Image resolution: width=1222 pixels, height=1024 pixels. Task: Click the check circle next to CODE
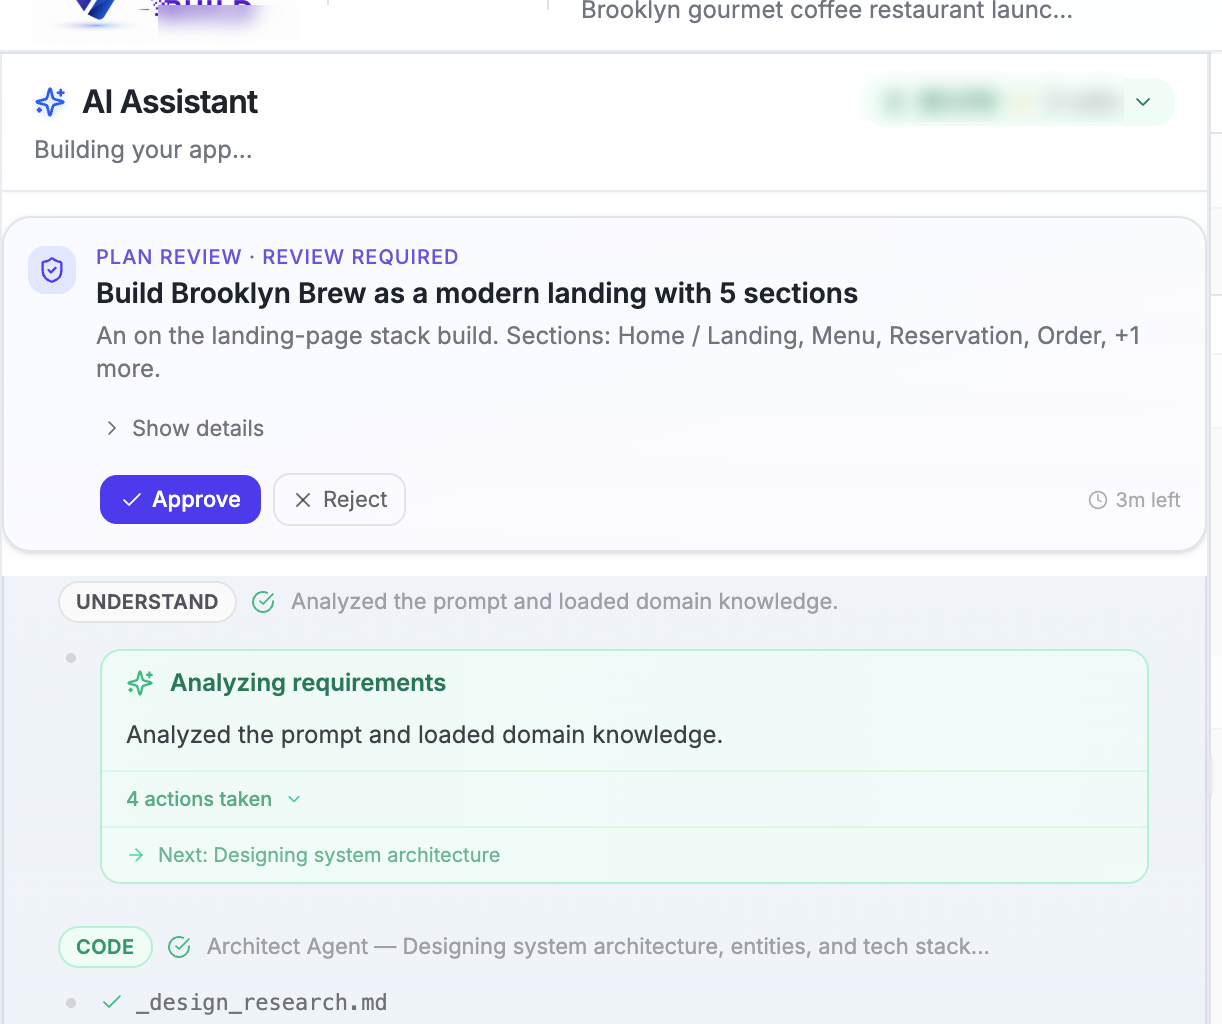click(179, 947)
